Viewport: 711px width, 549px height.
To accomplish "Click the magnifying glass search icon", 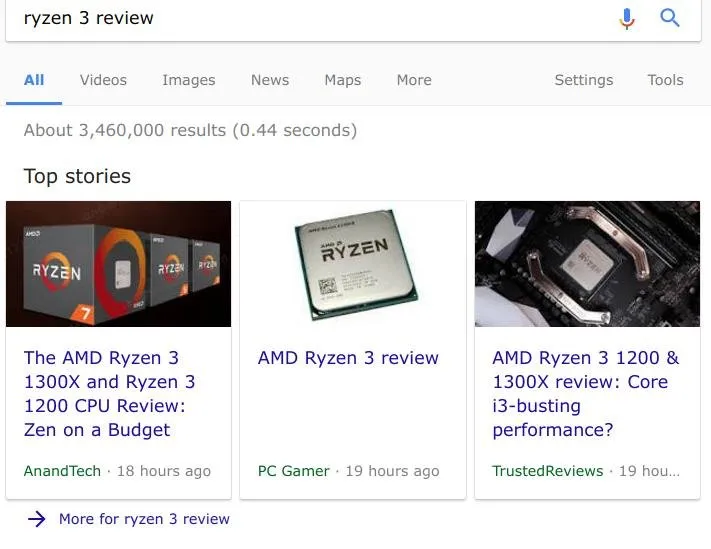I will click(x=669, y=18).
